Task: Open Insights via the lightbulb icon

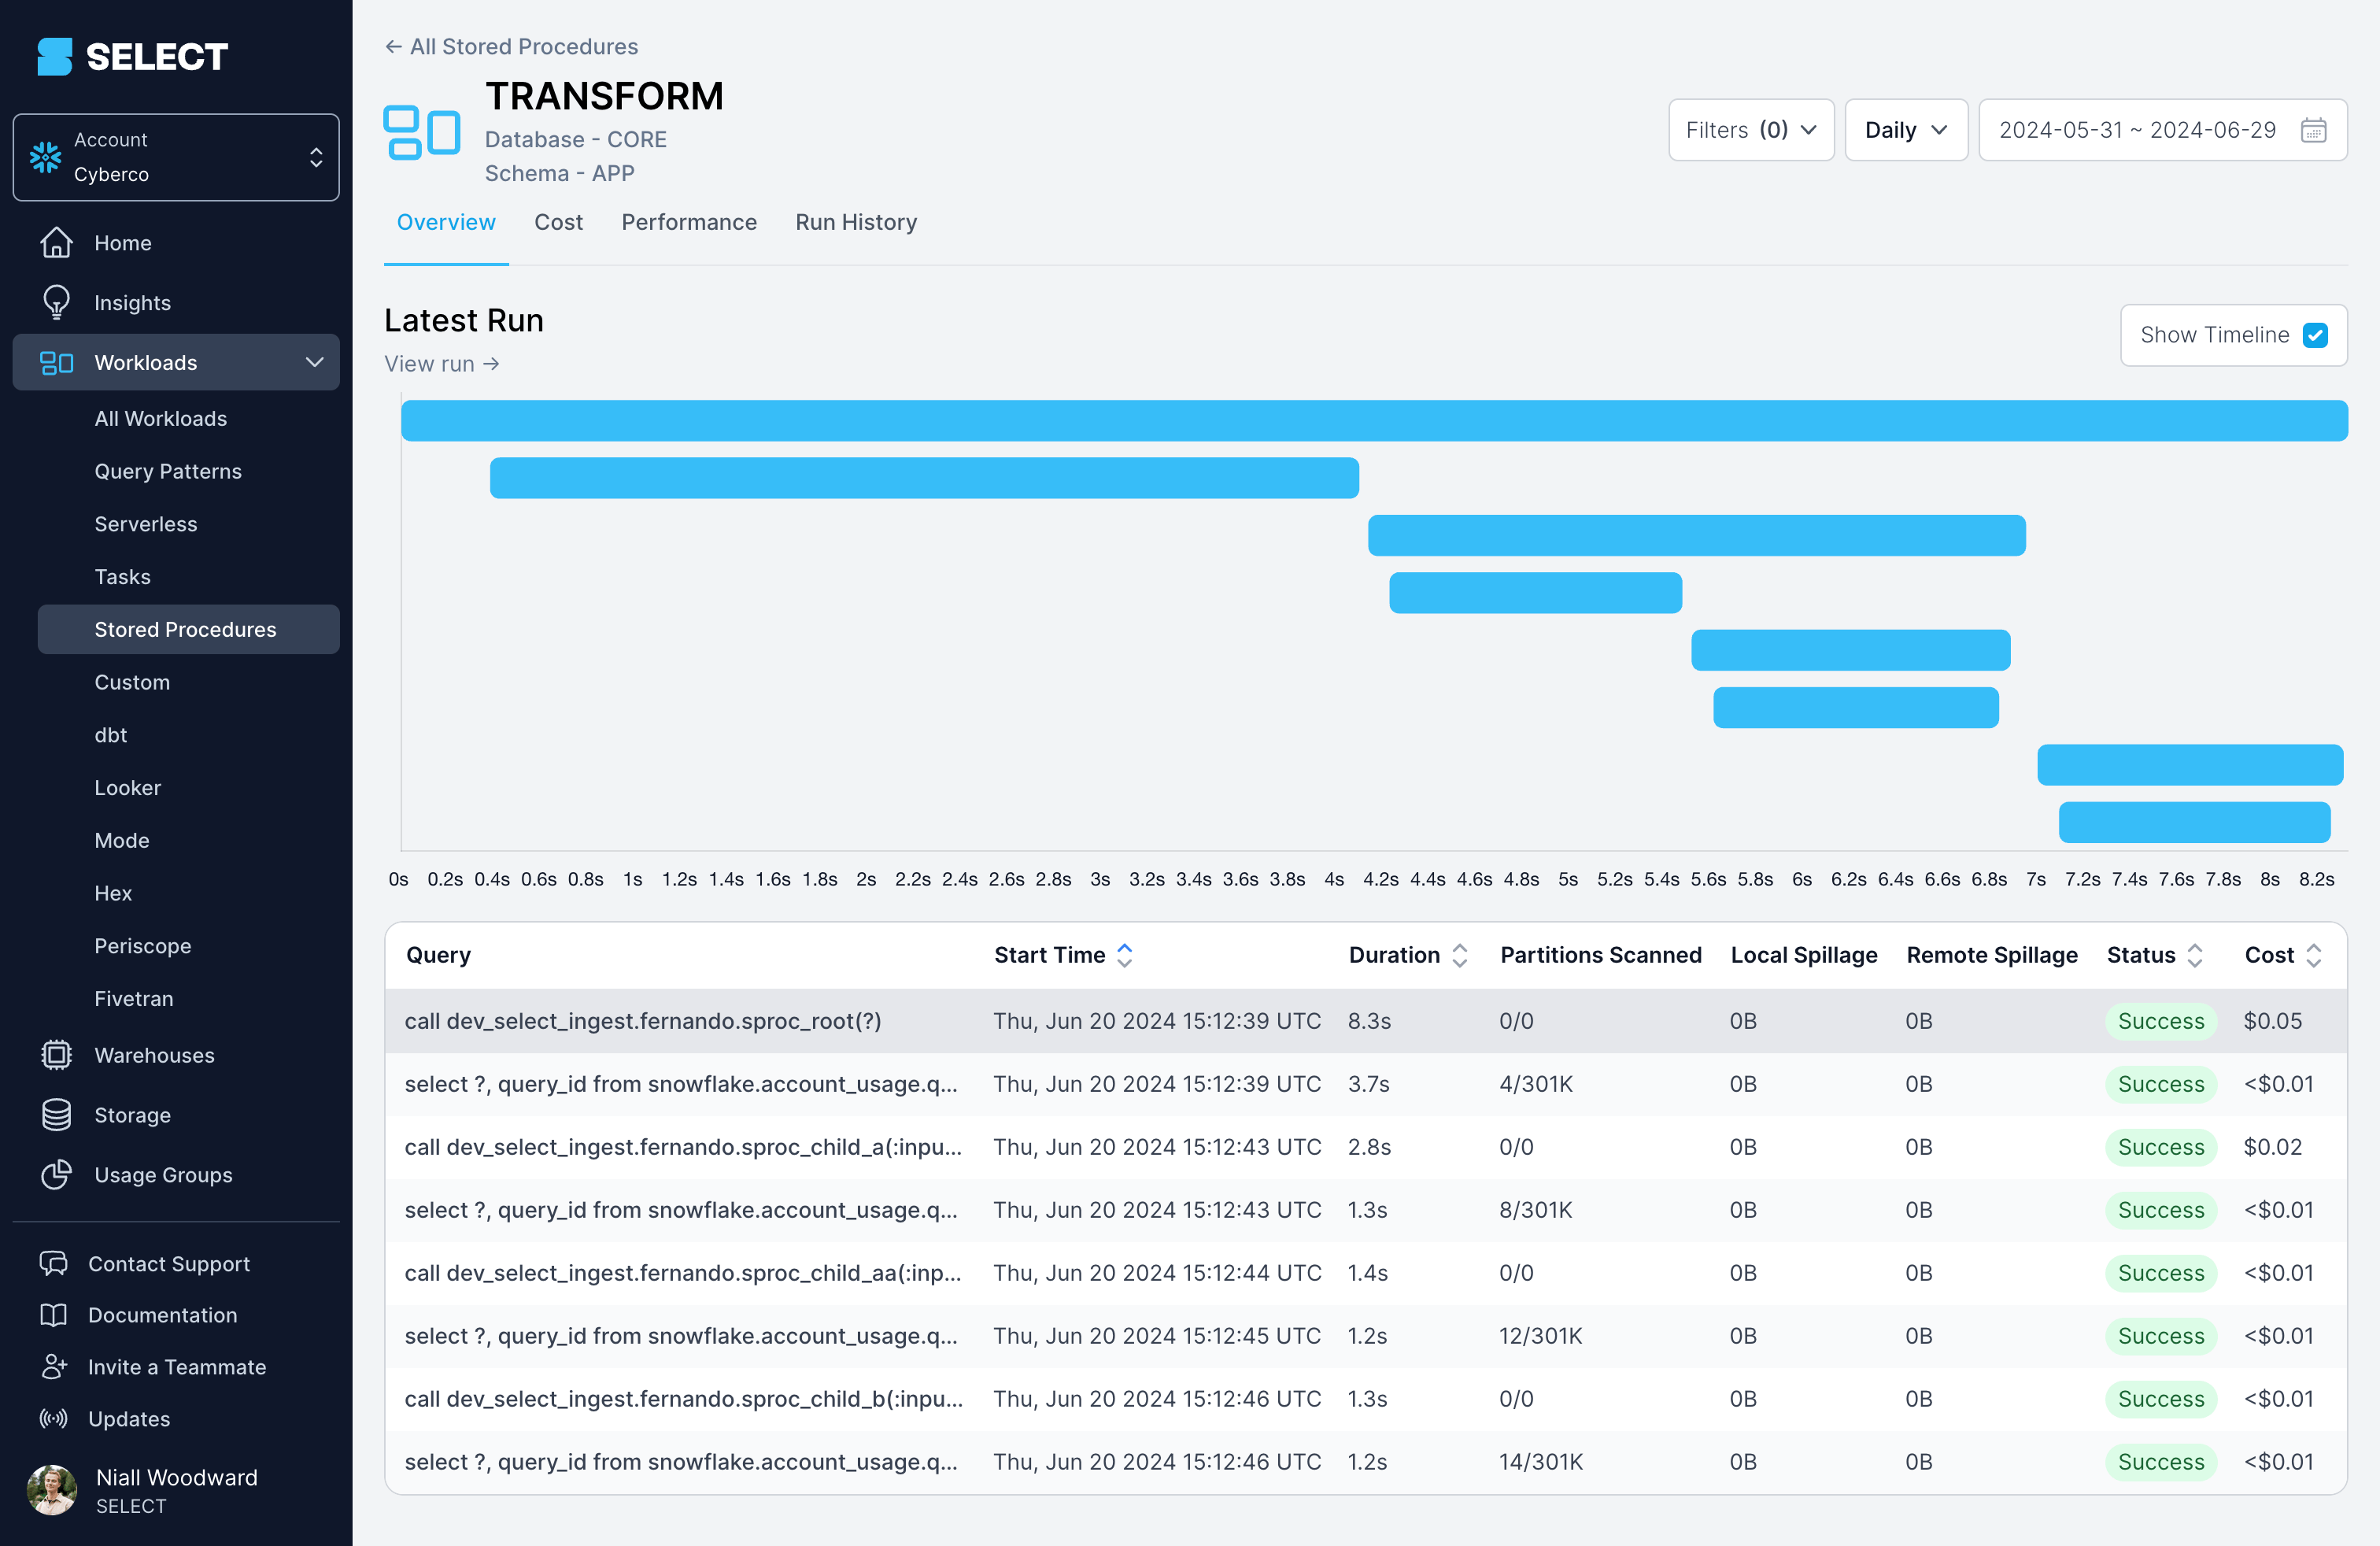Action: tap(56, 303)
